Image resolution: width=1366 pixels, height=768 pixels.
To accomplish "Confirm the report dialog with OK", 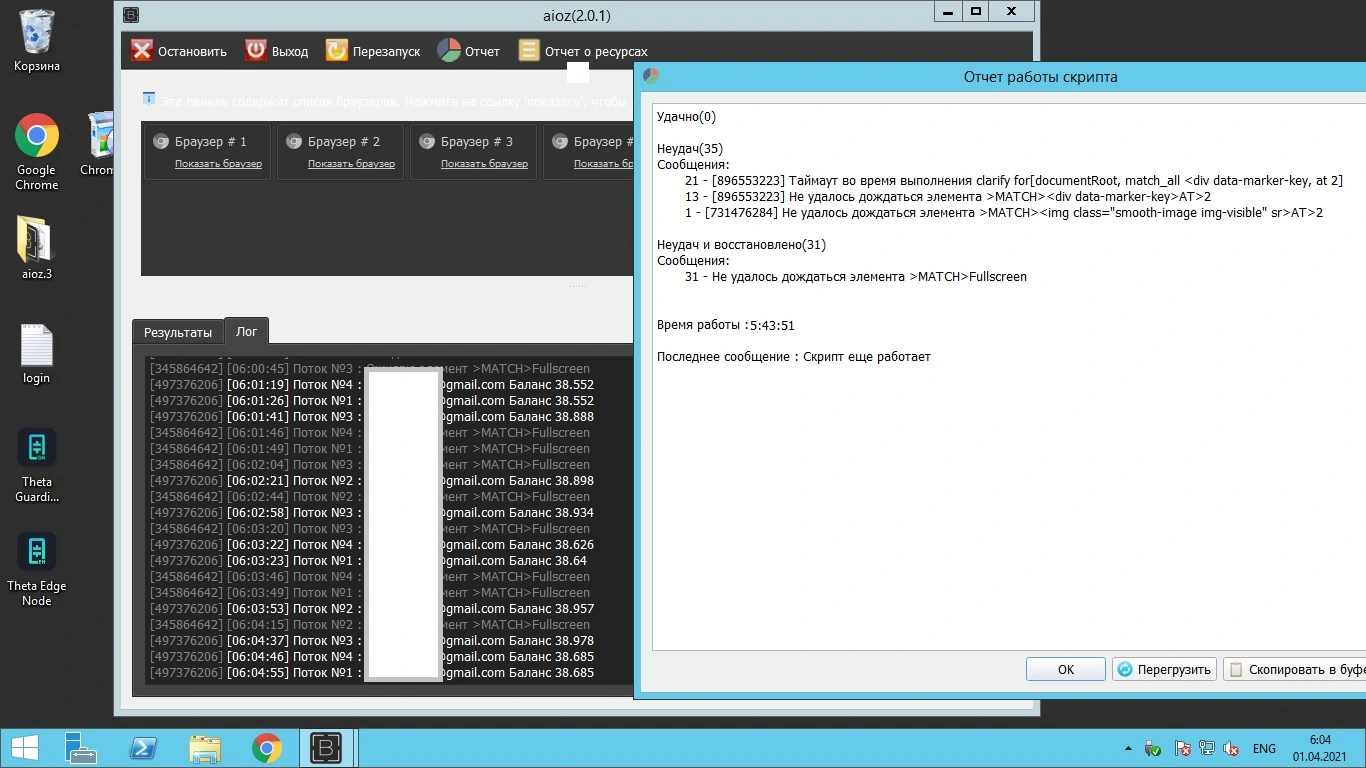I will (x=1066, y=669).
